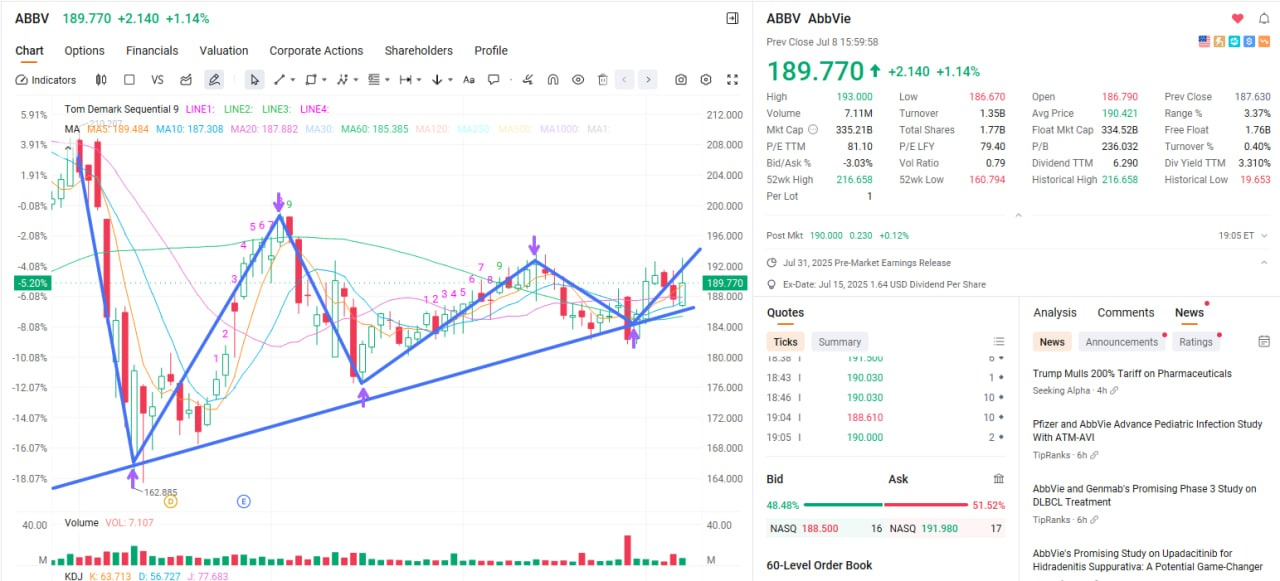Expand the Fibonacci tool dropdown
Image resolution: width=1280 pixels, height=581 pixels.
(387, 80)
